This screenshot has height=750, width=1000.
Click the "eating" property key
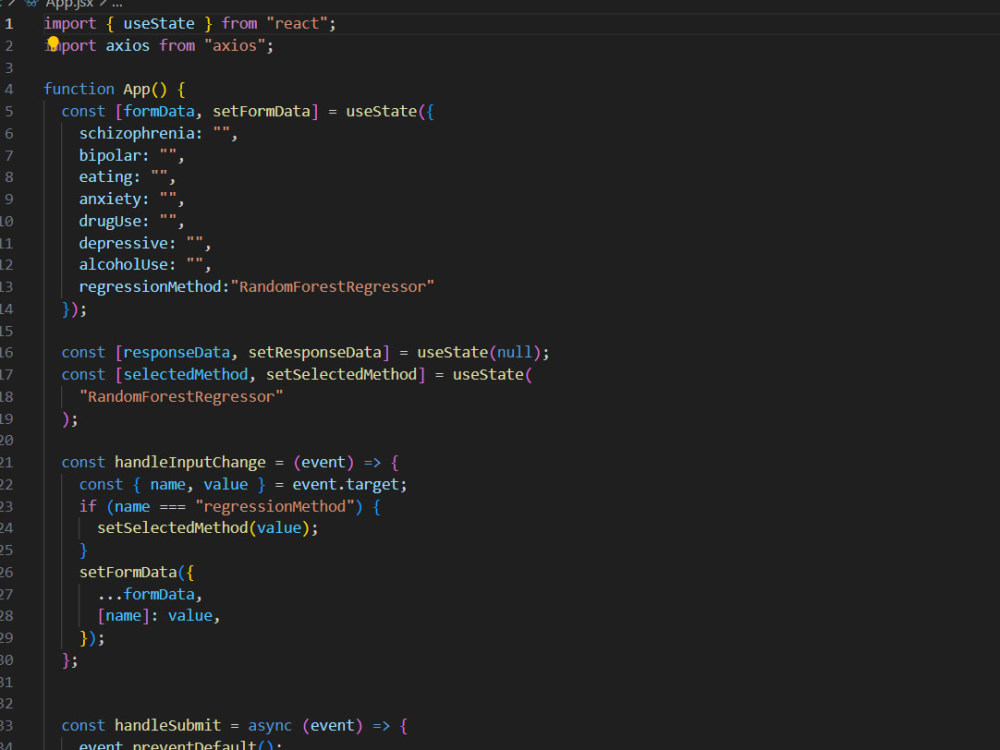pos(105,177)
